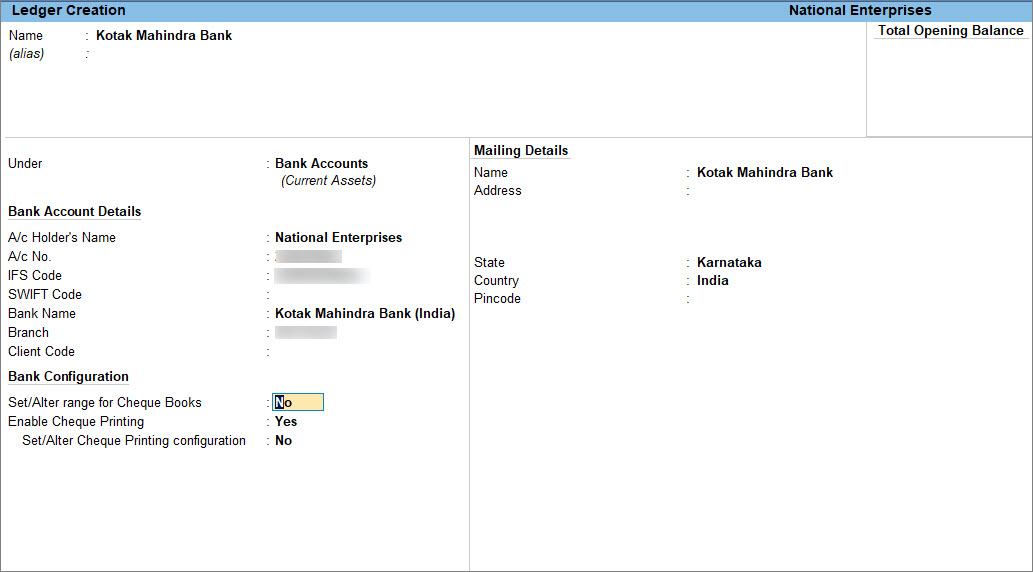Click the blurred IFS Code value

point(322,275)
